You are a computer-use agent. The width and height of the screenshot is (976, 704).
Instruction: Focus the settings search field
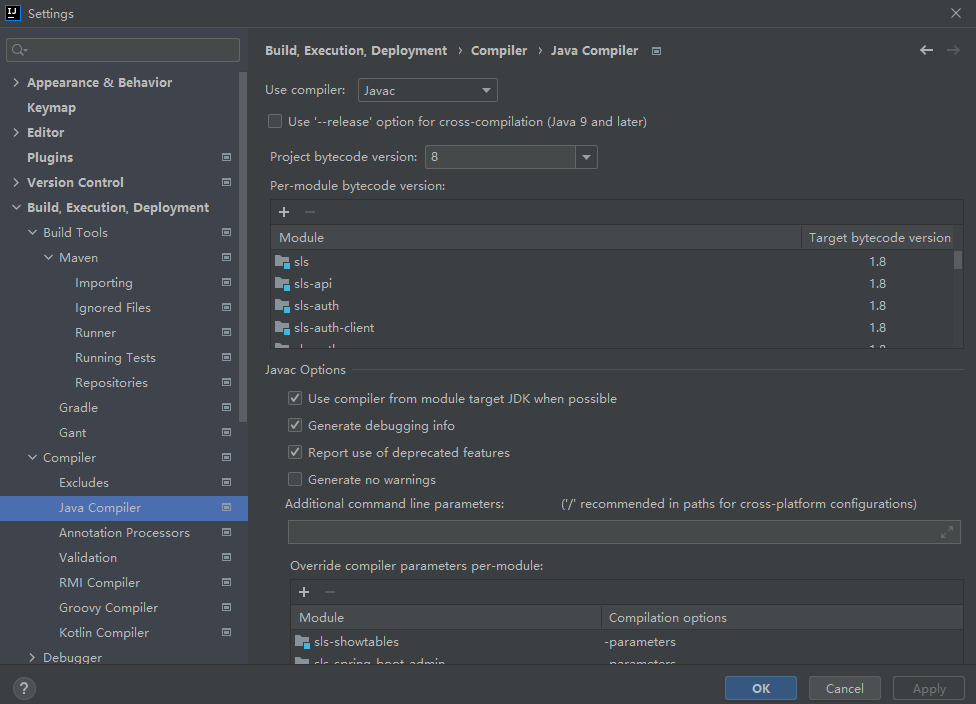123,50
